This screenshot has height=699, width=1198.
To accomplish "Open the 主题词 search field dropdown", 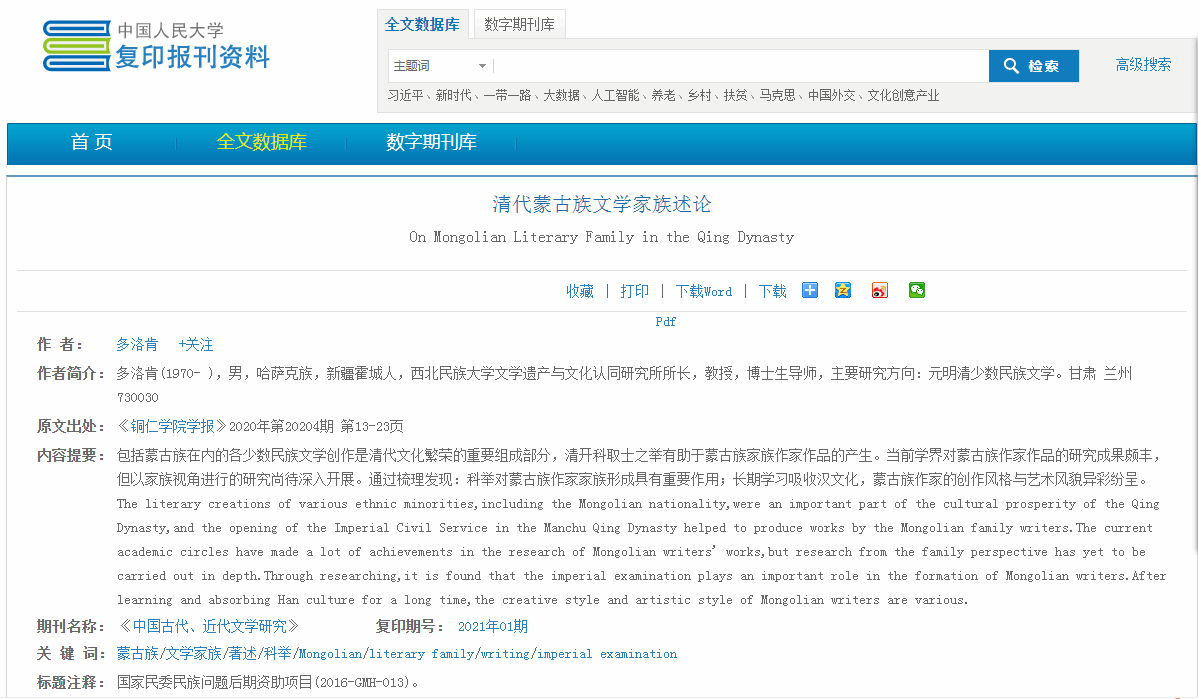I will click(440, 66).
